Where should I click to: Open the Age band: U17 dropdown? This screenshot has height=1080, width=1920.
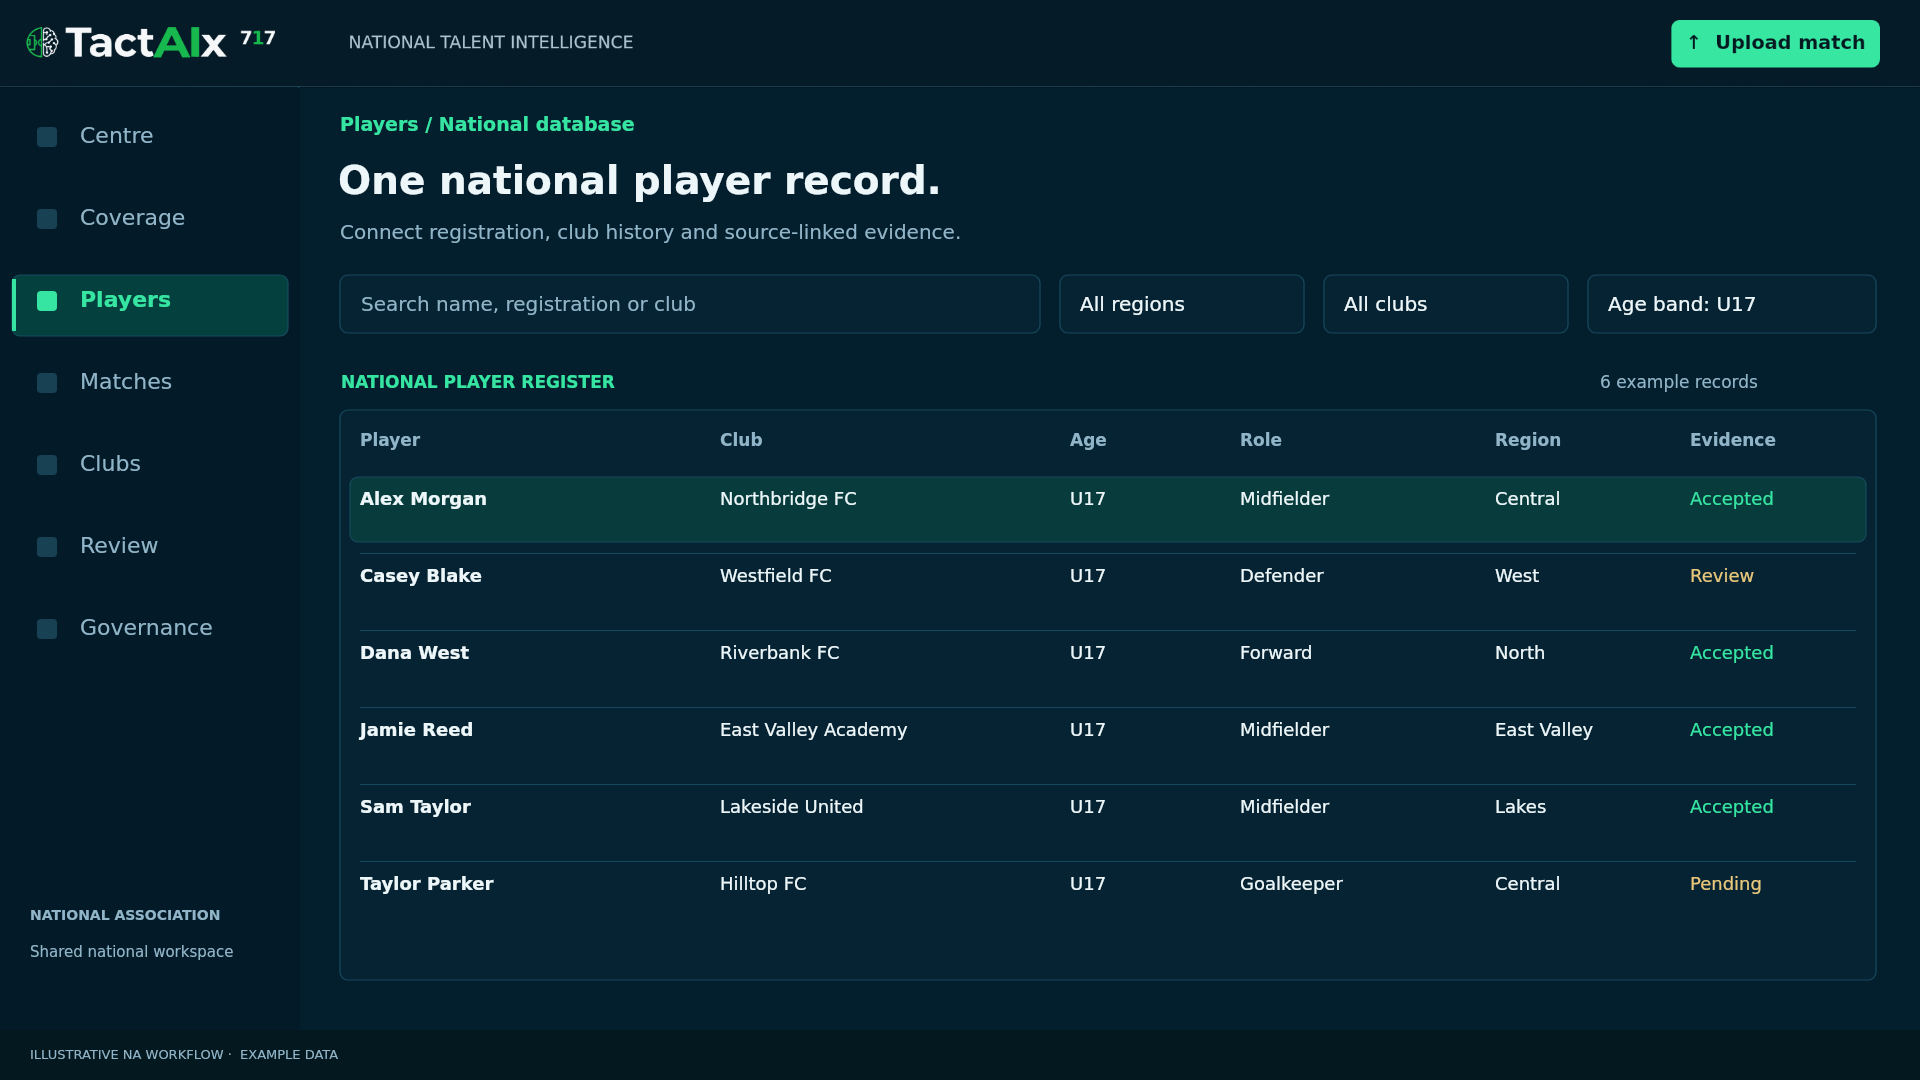pos(1731,304)
